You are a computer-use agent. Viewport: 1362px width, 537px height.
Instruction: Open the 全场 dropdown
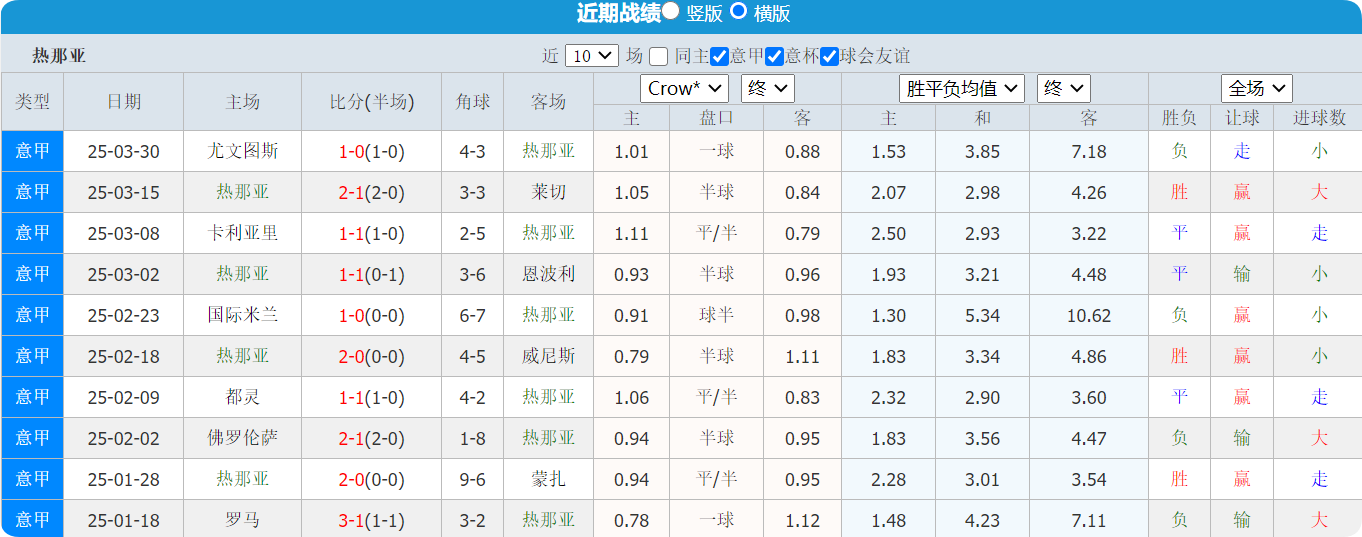[1256, 88]
